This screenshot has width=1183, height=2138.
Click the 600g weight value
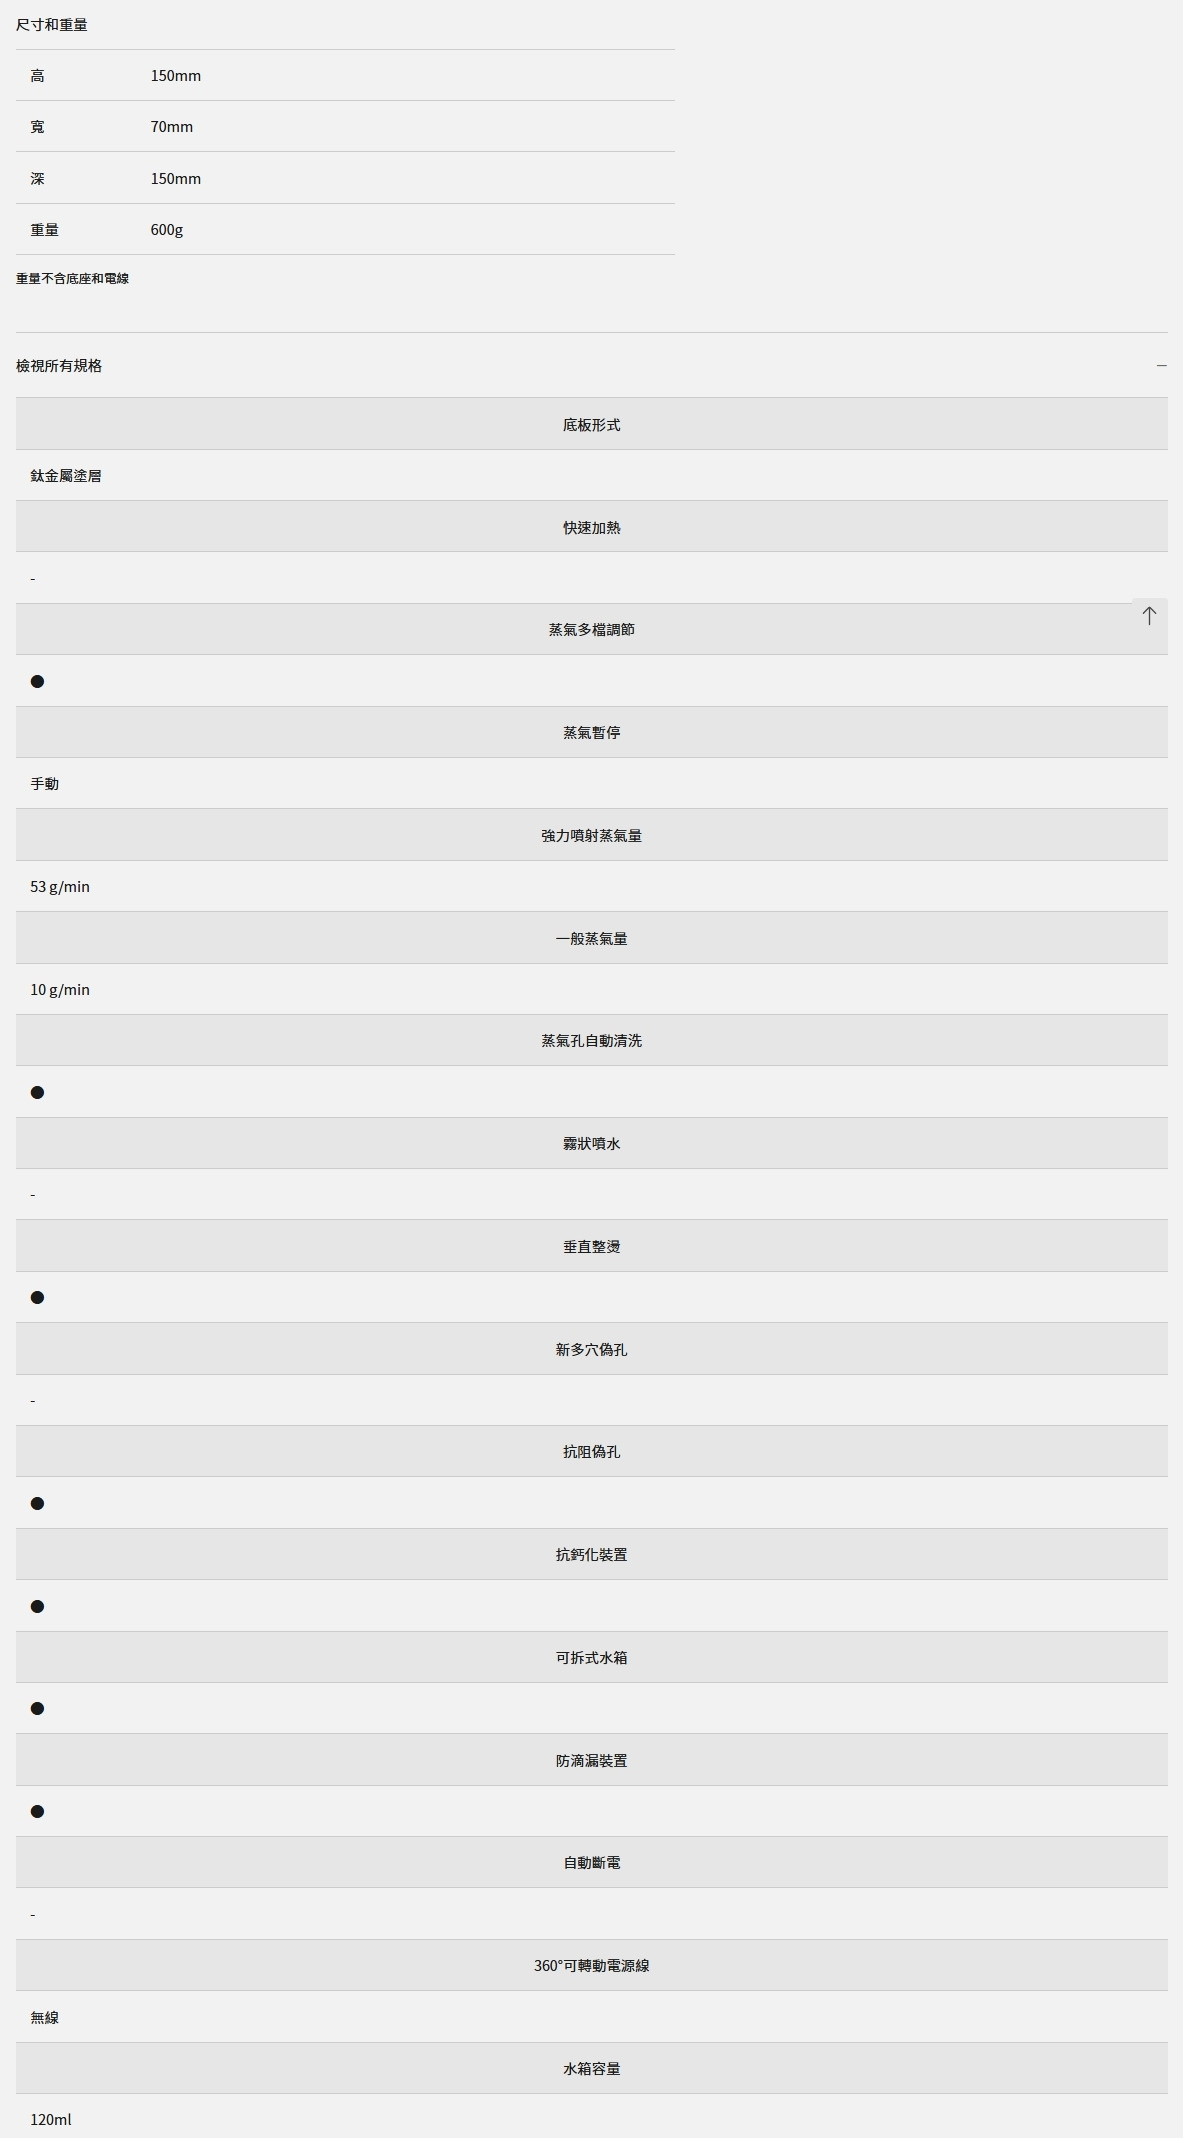167,230
